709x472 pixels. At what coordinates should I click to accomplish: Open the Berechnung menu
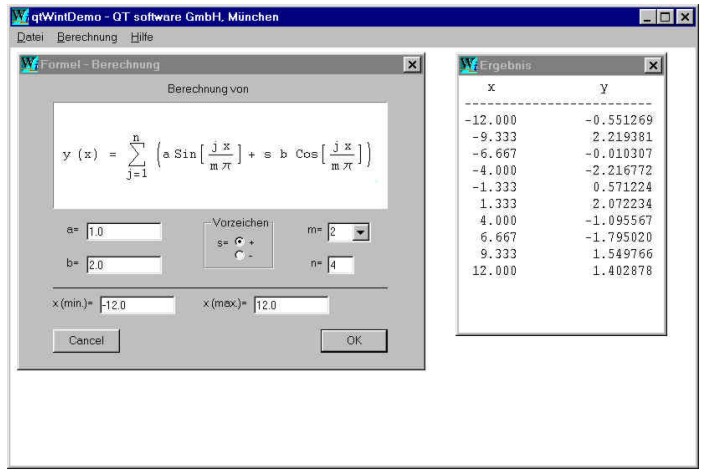(87, 38)
